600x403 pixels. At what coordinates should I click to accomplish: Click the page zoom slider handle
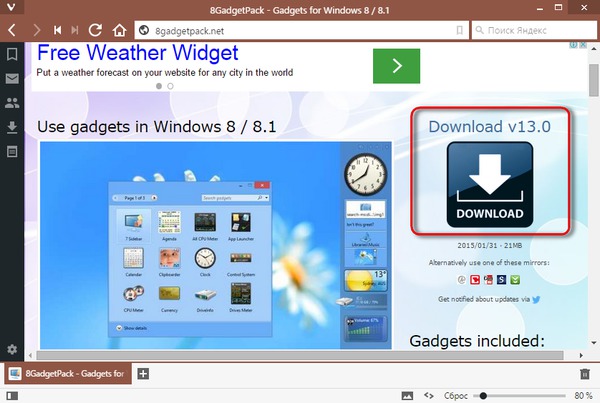tap(483, 396)
